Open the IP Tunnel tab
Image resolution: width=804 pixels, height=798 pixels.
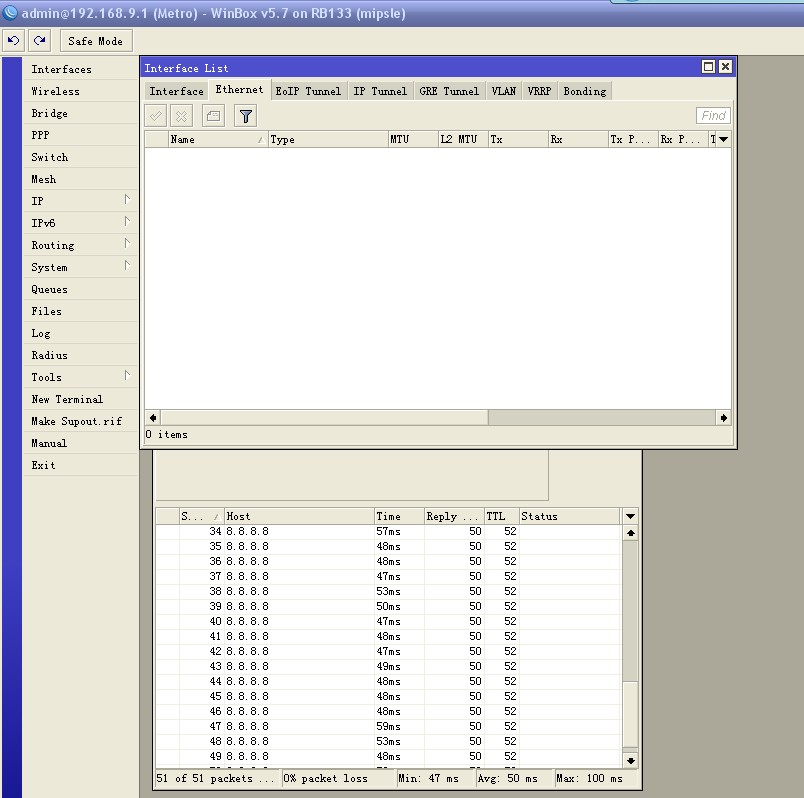[x=380, y=91]
